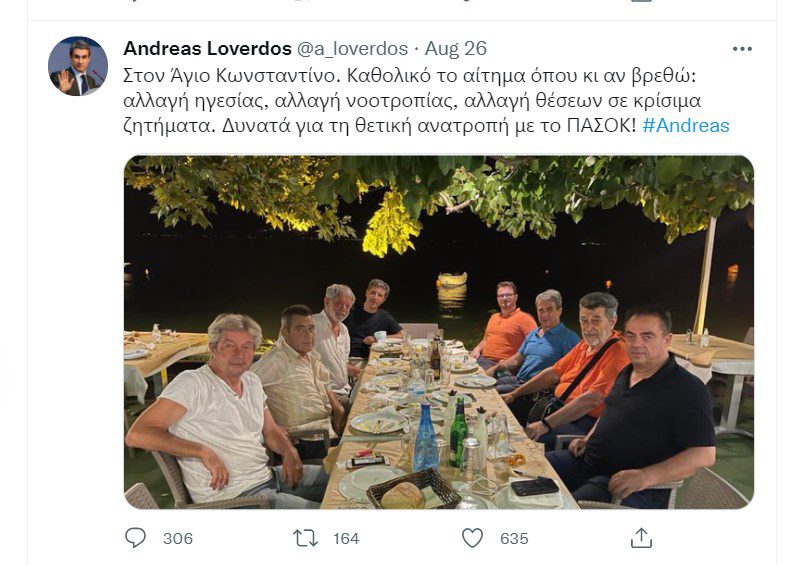Screen dimensions: 801x565
Task: Open the three-dot more options menu
Action: click(x=742, y=49)
